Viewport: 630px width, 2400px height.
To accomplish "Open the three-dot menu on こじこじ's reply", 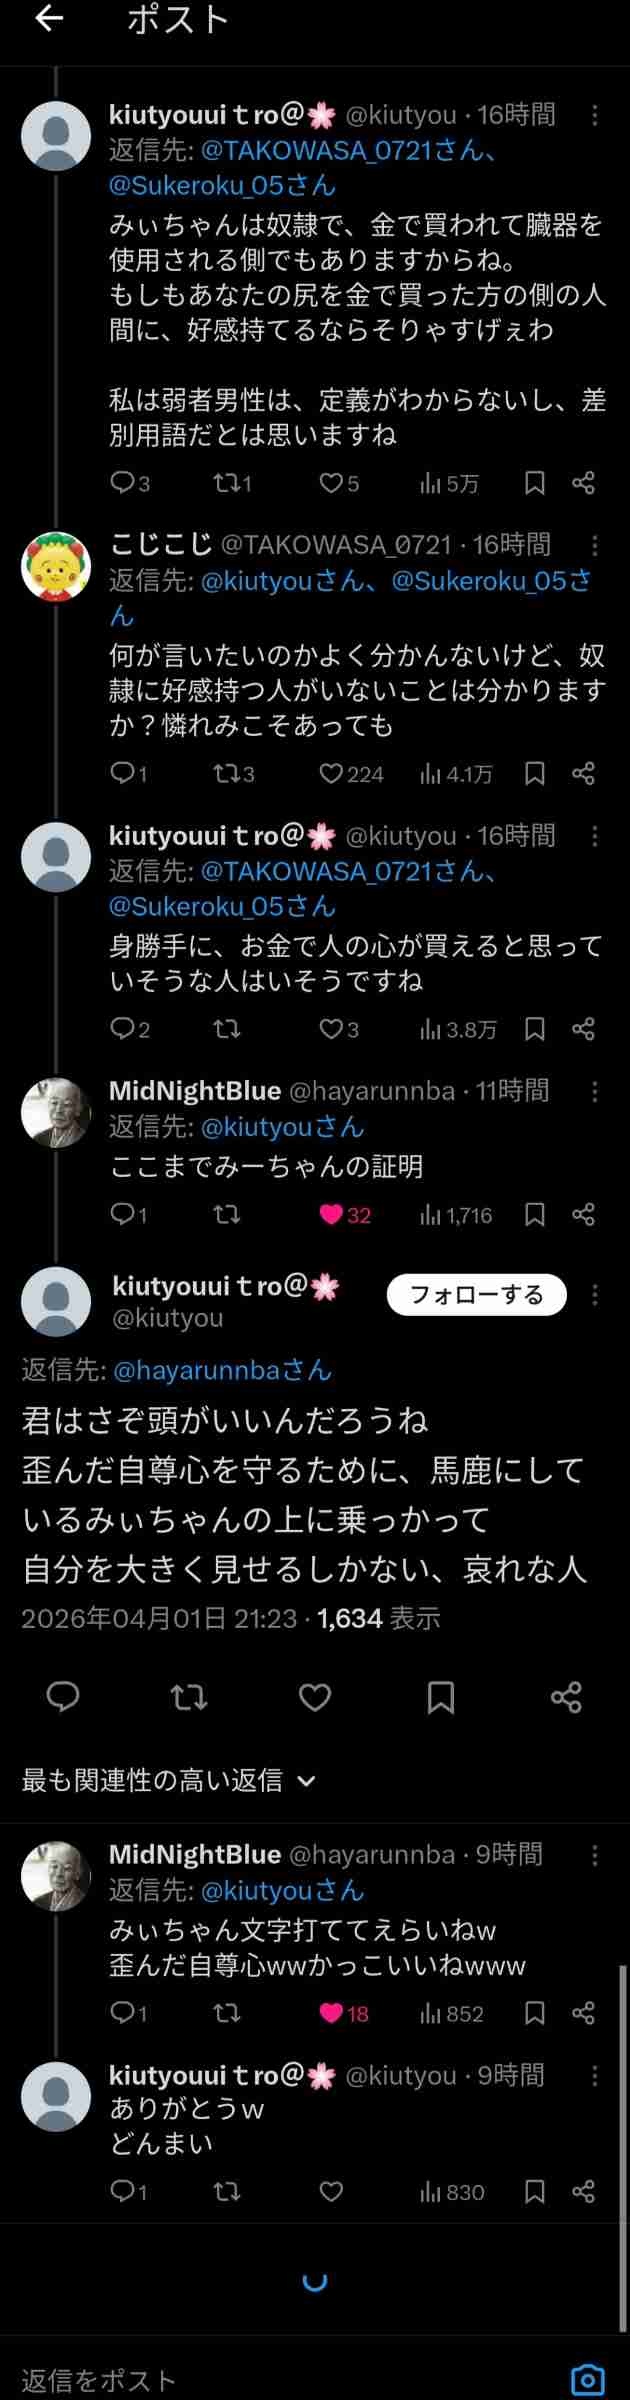I will click(x=595, y=545).
